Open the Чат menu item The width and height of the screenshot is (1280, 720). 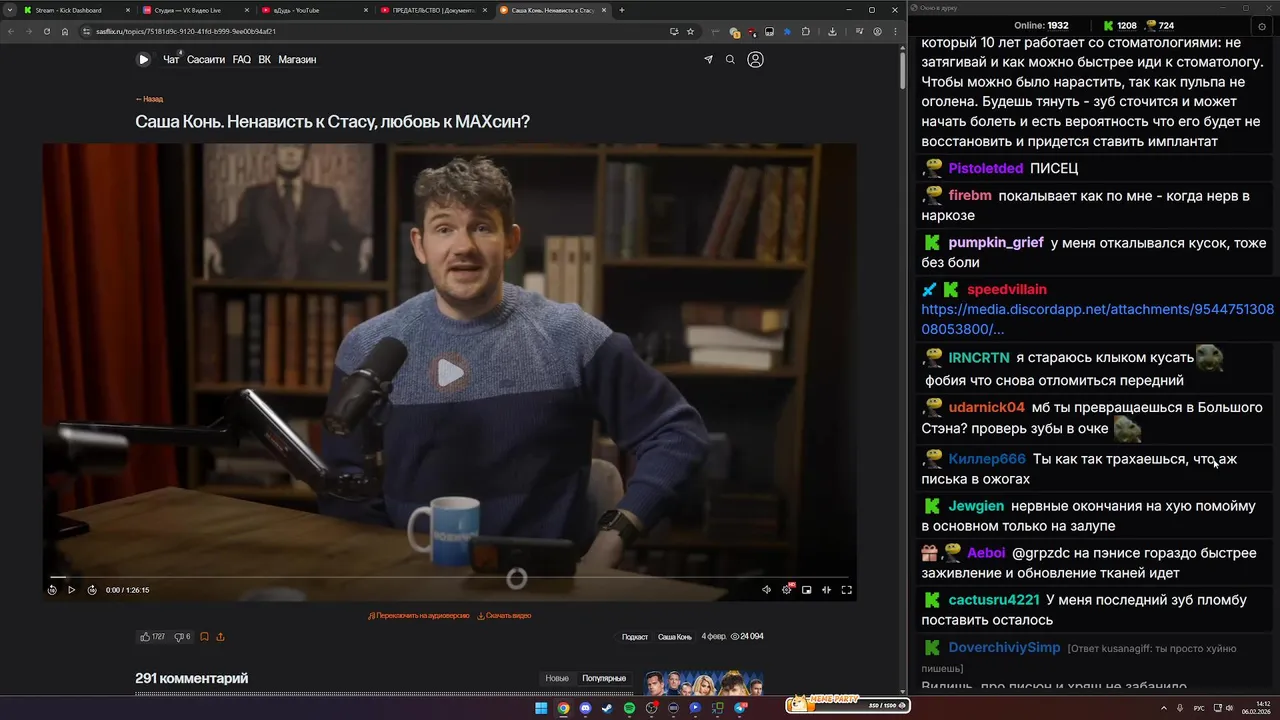(x=171, y=60)
